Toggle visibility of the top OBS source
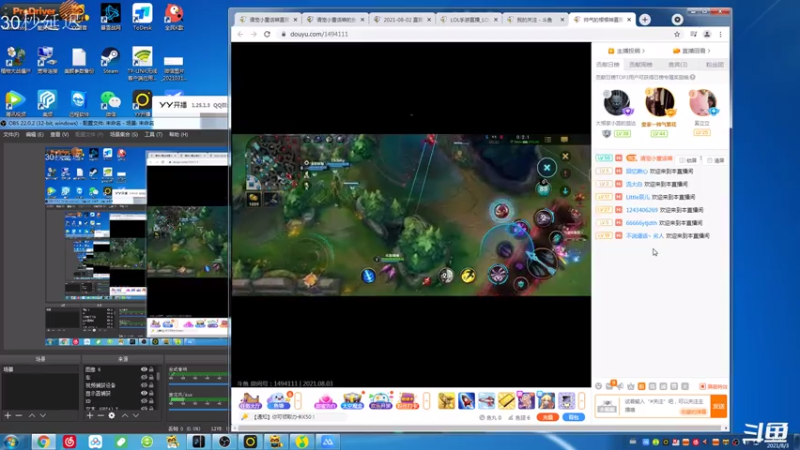Image resolution: width=800 pixels, height=450 pixels. pos(144,369)
